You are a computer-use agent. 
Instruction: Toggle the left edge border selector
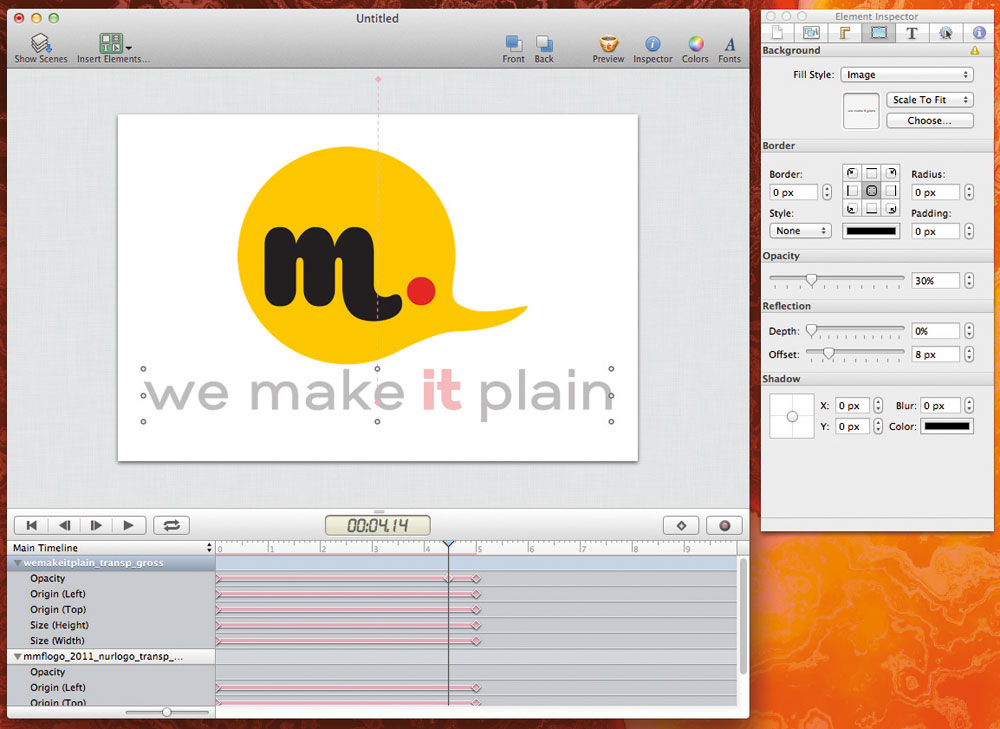click(852, 191)
